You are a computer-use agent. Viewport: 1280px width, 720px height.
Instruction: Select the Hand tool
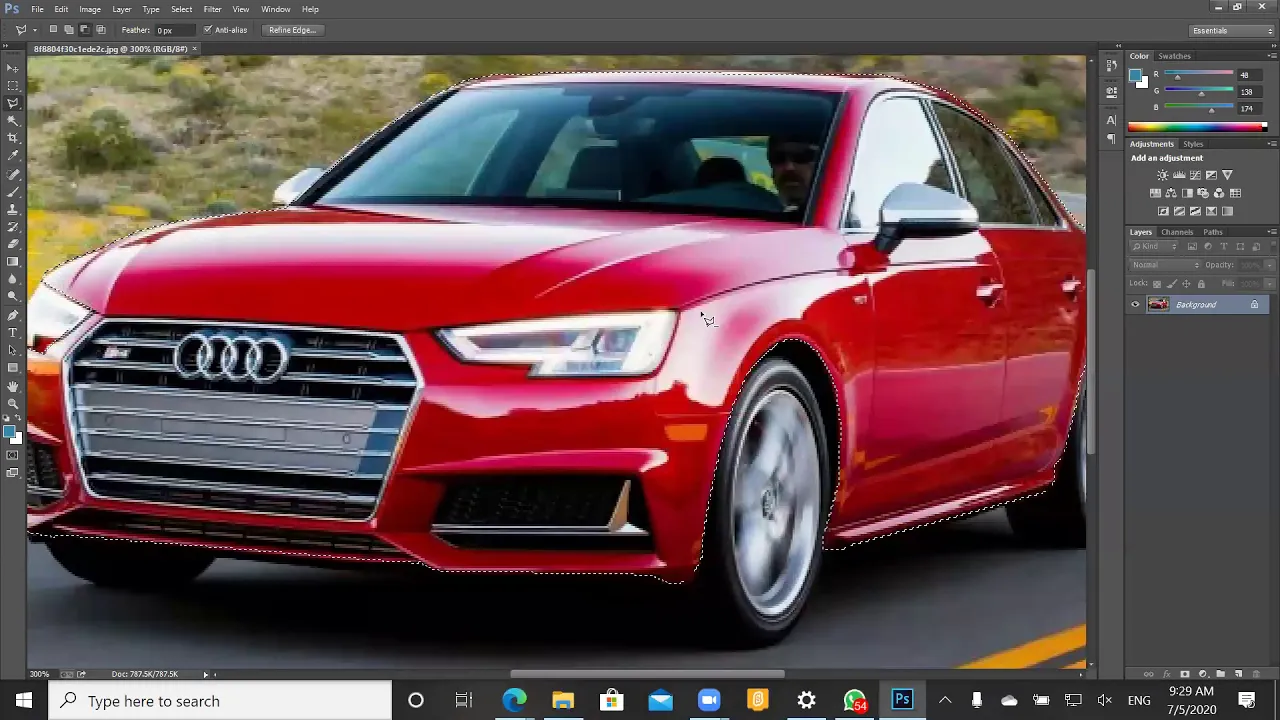pyautogui.click(x=13, y=386)
